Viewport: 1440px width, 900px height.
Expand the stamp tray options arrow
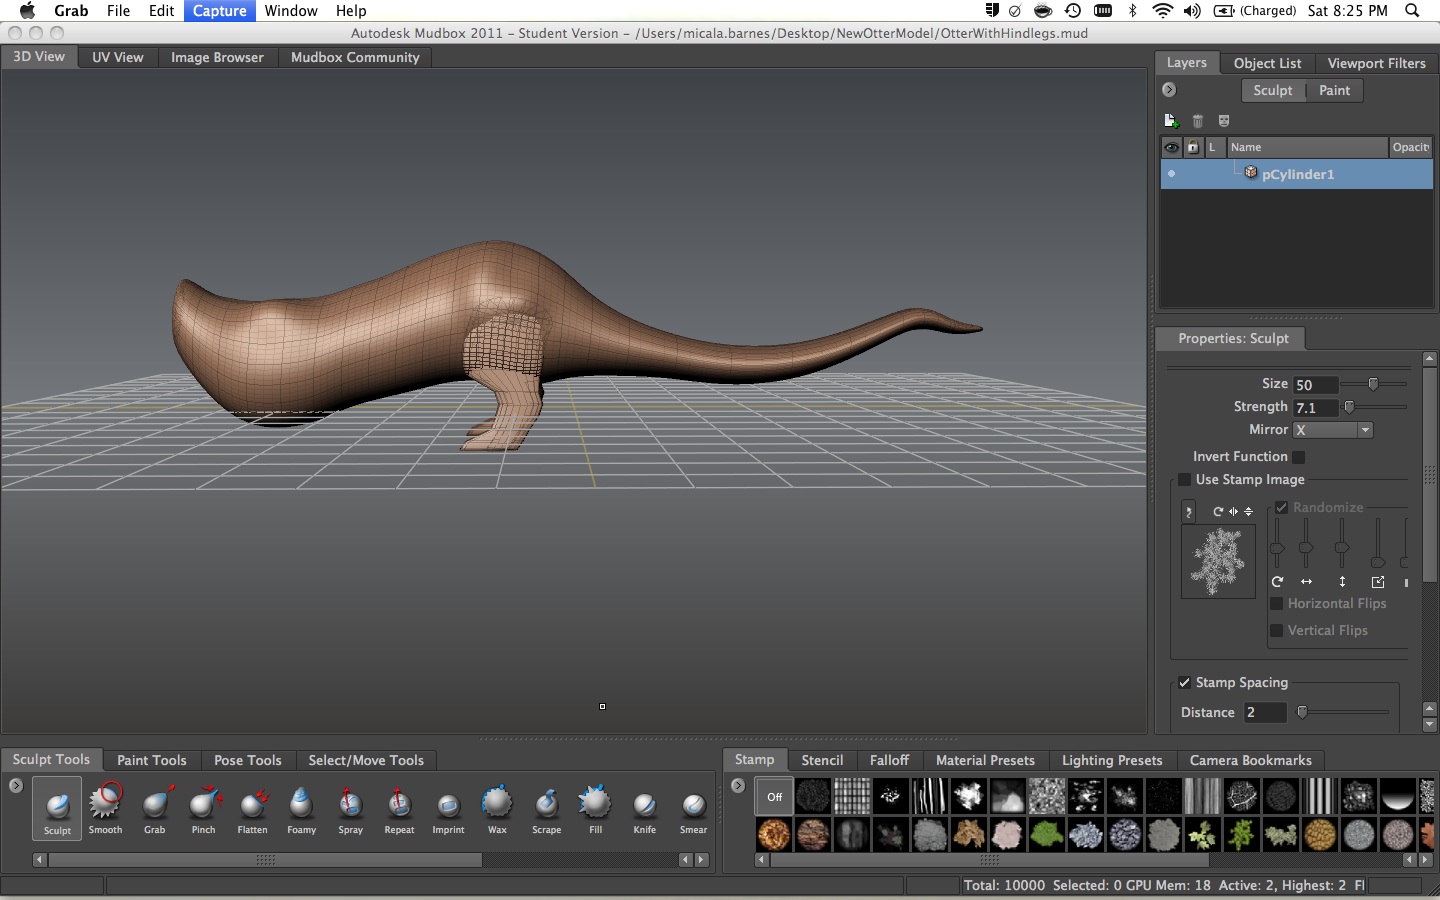(x=738, y=786)
